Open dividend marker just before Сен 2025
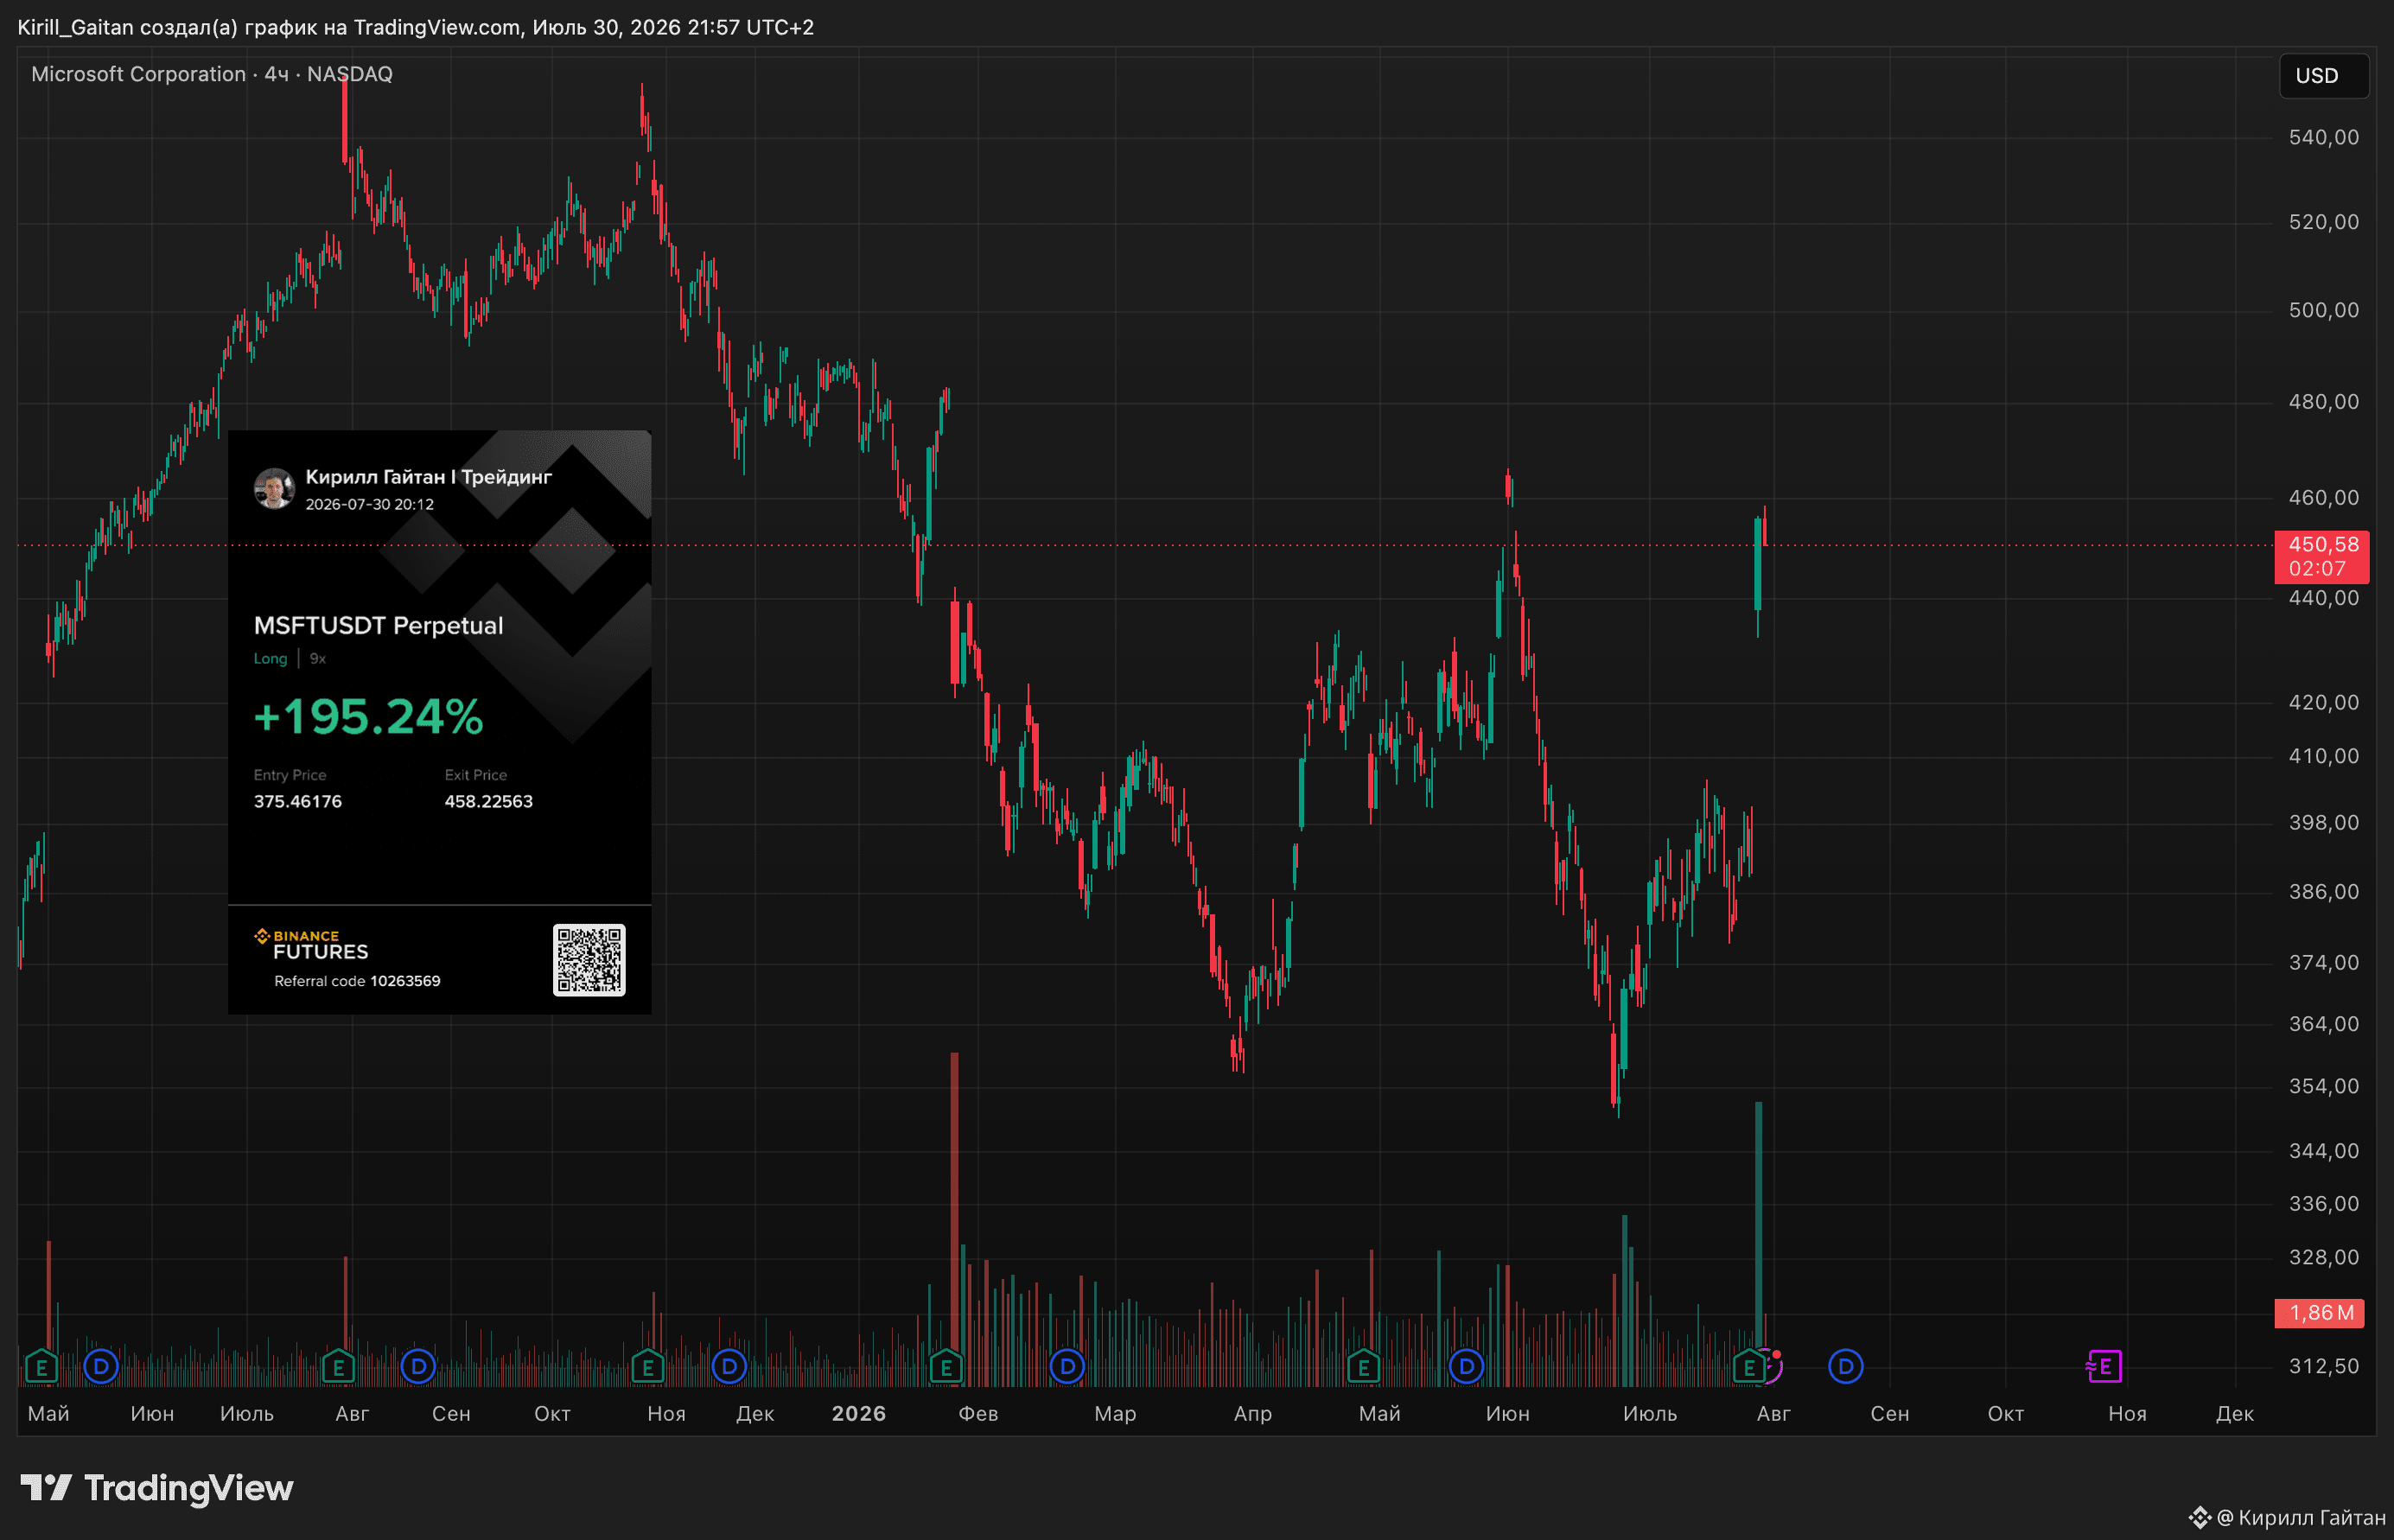Viewport: 2394px width, 1540px height. (x=418, y=1366)
